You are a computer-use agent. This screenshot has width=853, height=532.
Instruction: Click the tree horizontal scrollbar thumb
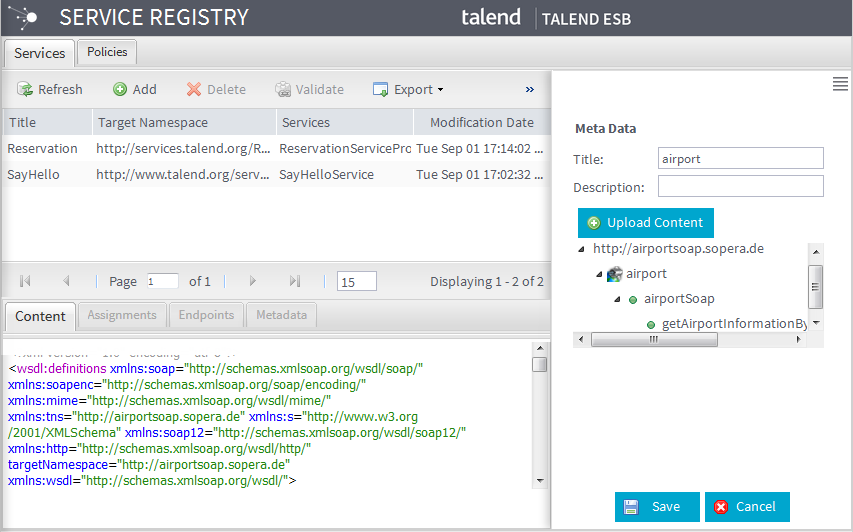tap(653, 339)
